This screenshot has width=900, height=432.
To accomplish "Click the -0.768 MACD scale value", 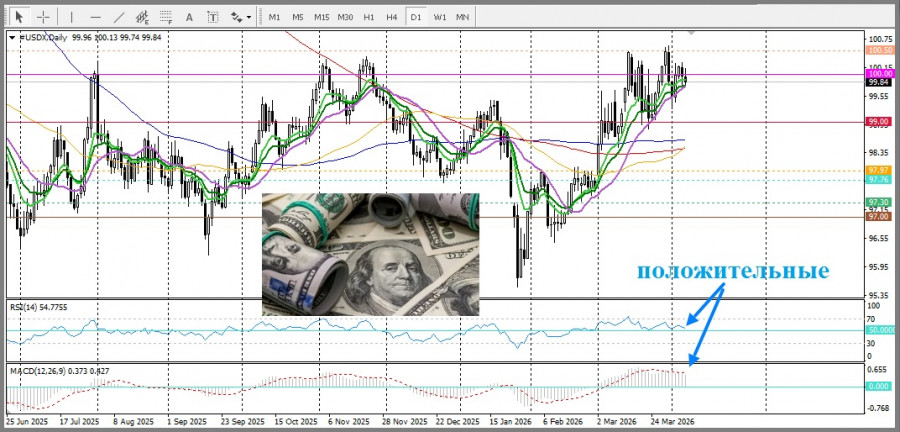I will click(x=880, y=408).
